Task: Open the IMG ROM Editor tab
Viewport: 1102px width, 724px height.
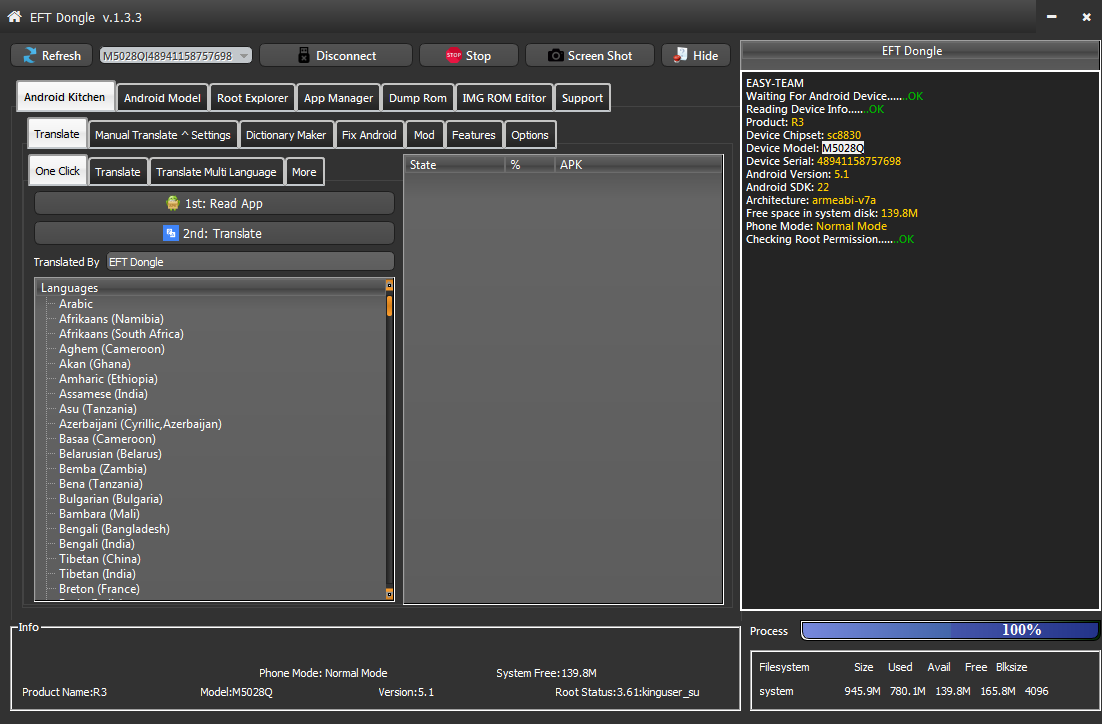Action: pos(504,98)
